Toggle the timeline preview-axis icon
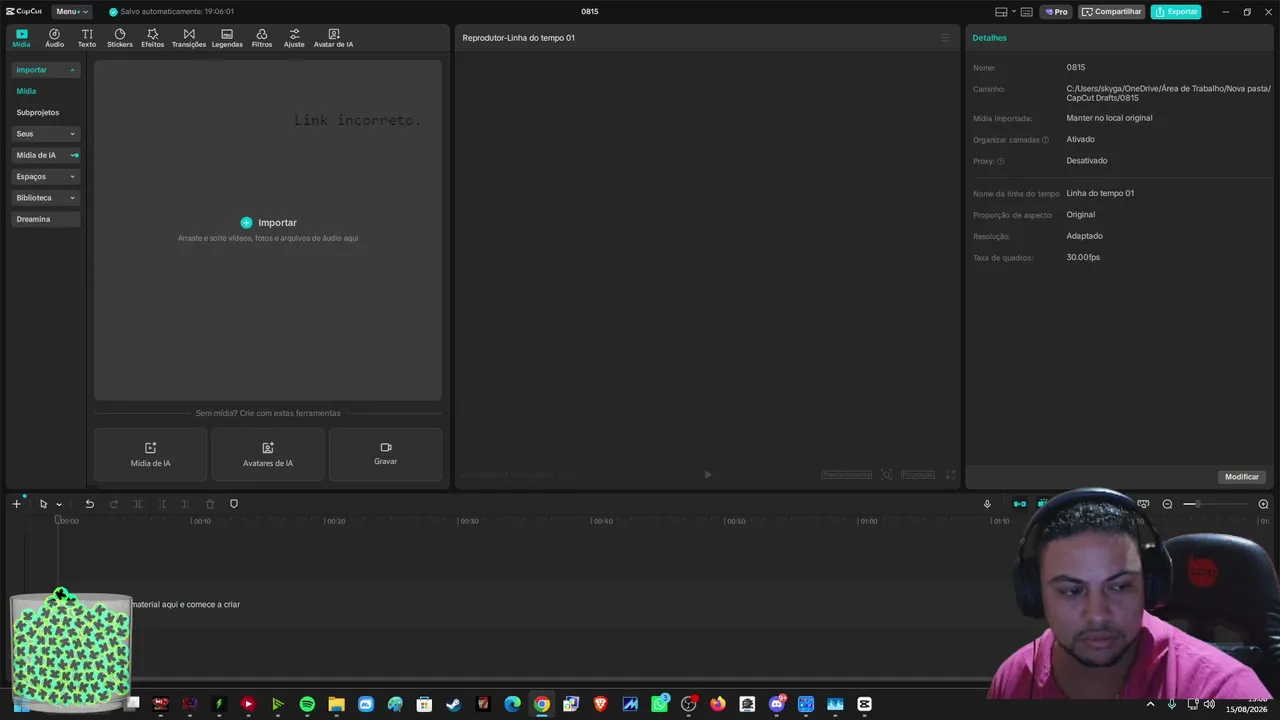1280x720 pixels. click(x=1143, y=504)
